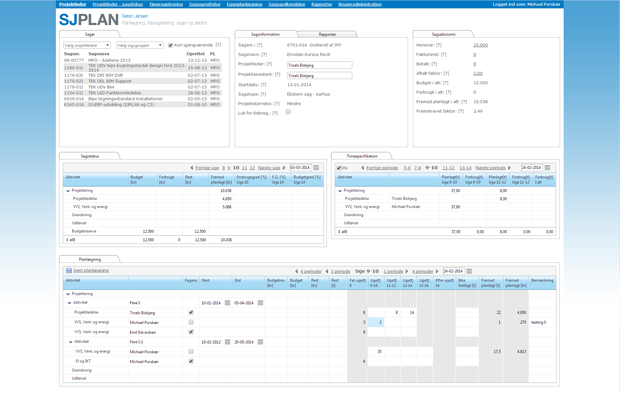The height and width of the screenshot is (393, 620).
Task: Collapse Projektering row in Sagsstatus table
Action: (68, 191)
